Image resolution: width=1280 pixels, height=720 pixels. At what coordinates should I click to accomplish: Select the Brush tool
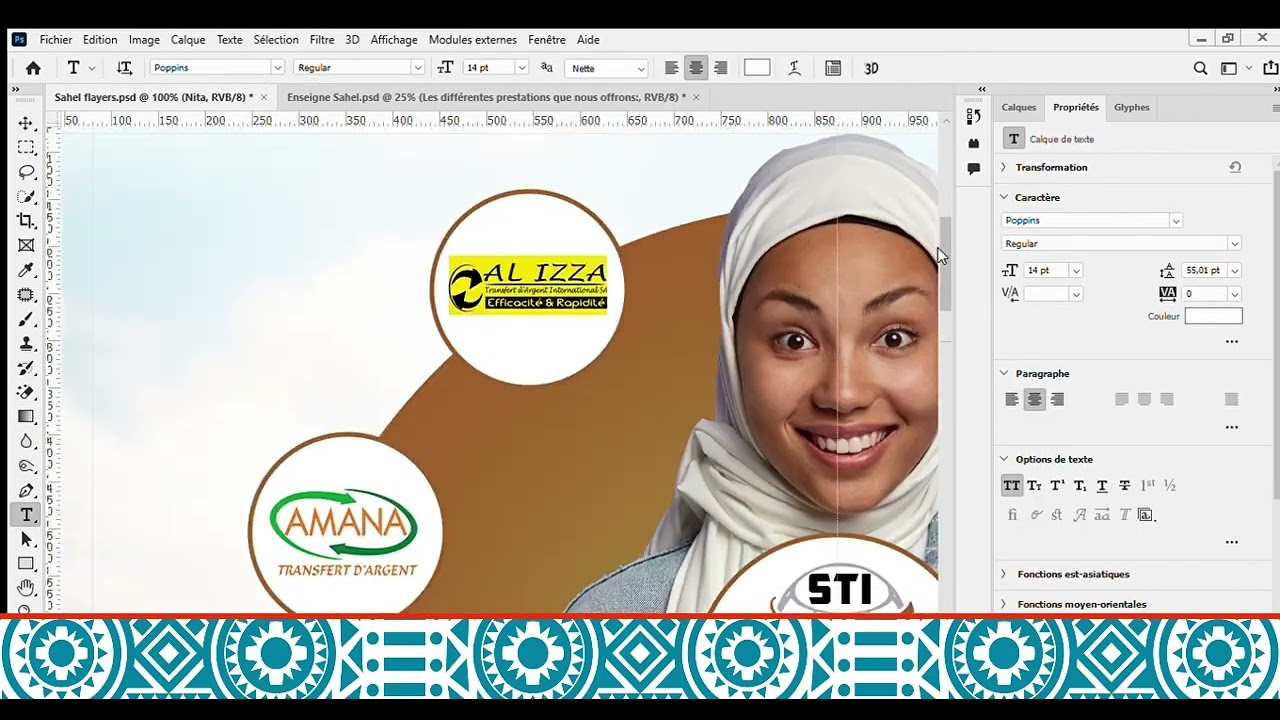26,319
